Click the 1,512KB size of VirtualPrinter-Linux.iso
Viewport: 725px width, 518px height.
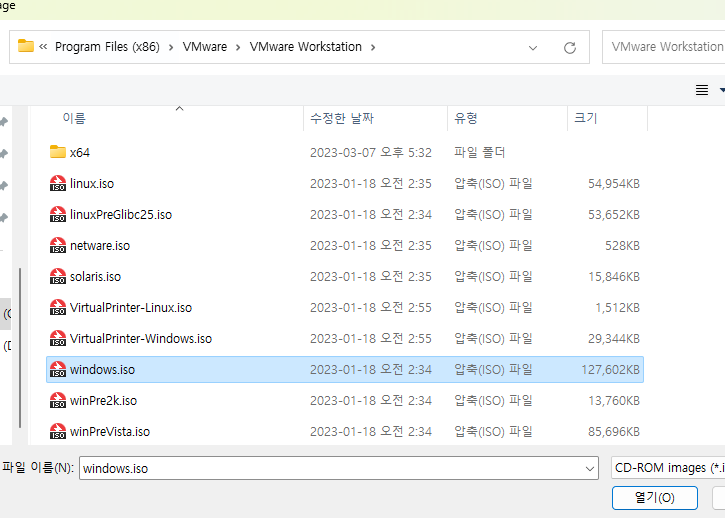(x=618, y=308)
